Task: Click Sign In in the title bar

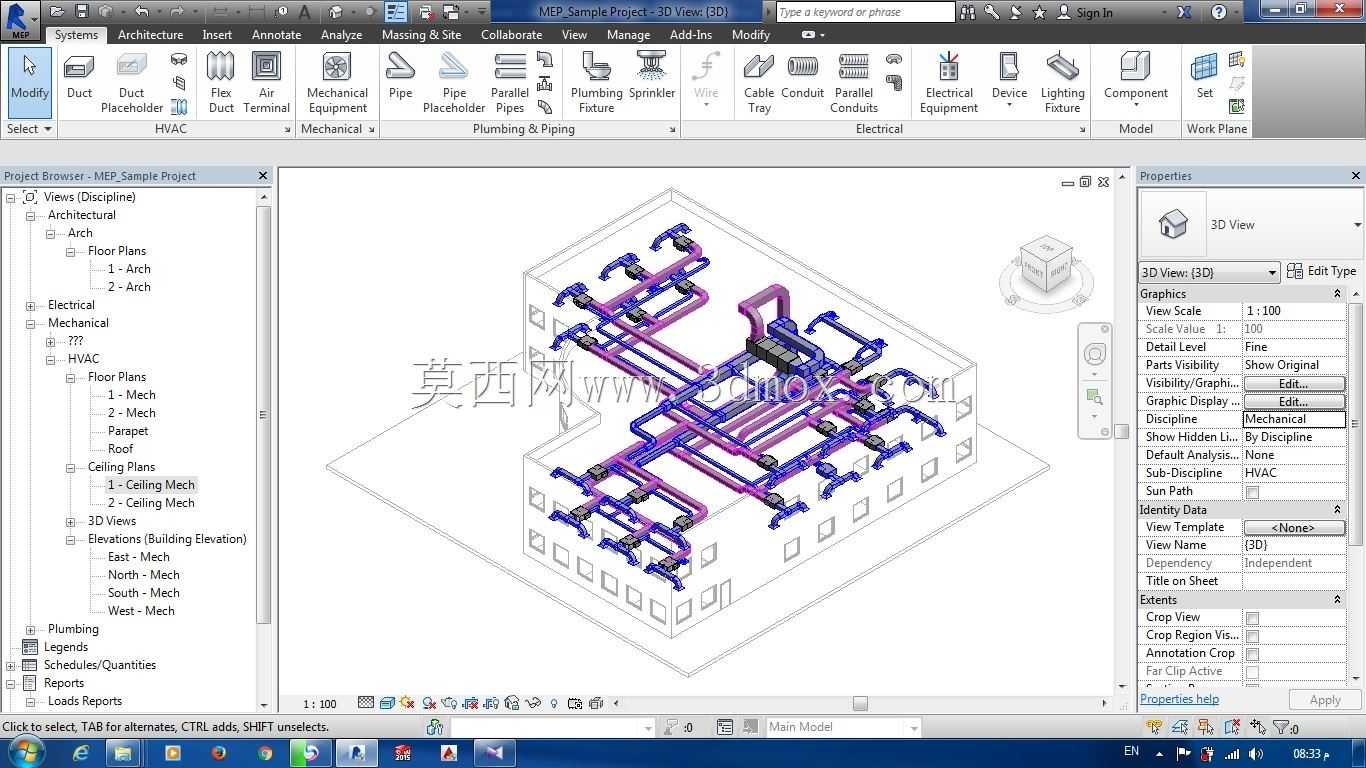Action: click(x=1084, y=12)
